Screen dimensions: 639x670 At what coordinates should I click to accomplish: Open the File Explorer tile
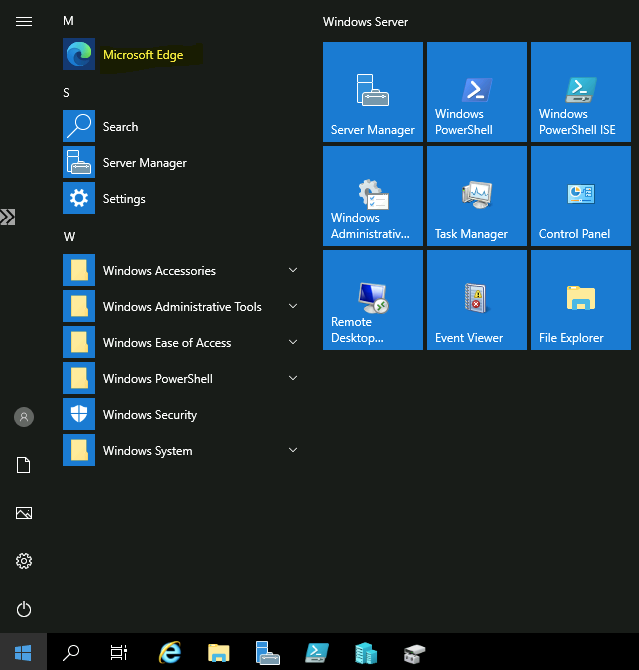click(580, 300)
